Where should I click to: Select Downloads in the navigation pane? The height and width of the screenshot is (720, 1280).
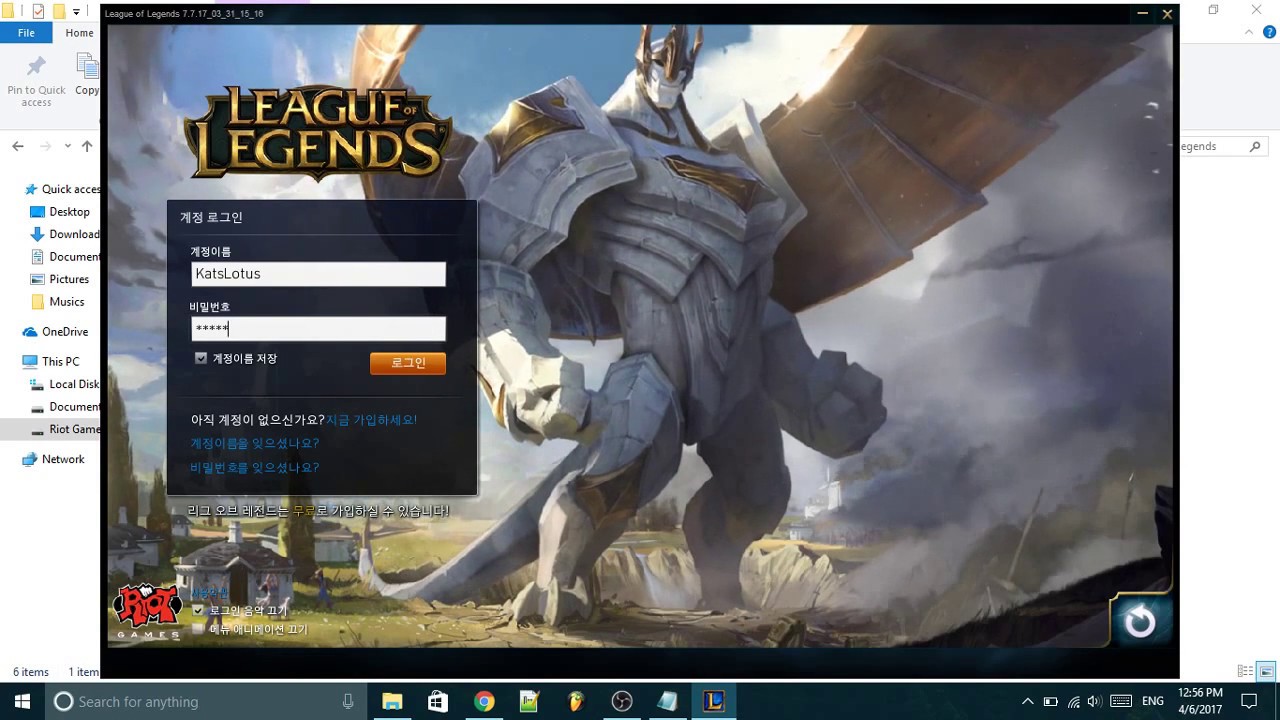point(65,234)
